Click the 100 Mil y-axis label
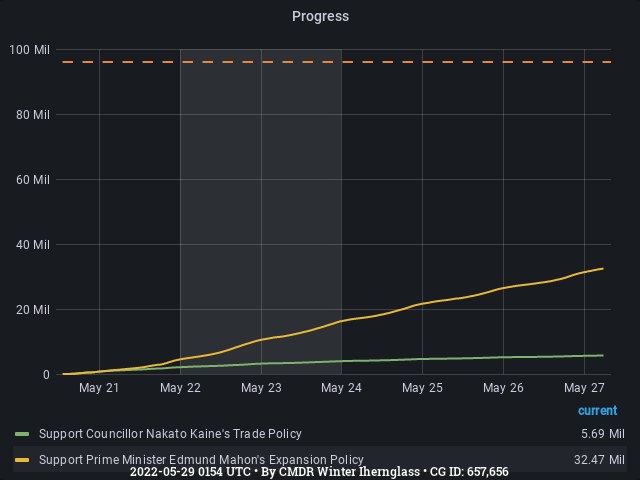 pos(29,50)
